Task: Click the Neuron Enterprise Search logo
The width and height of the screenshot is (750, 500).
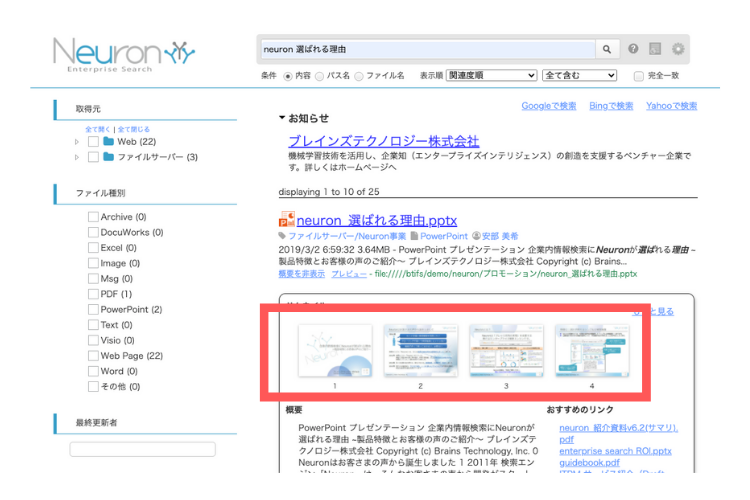Action: click(x=124, y=55)
